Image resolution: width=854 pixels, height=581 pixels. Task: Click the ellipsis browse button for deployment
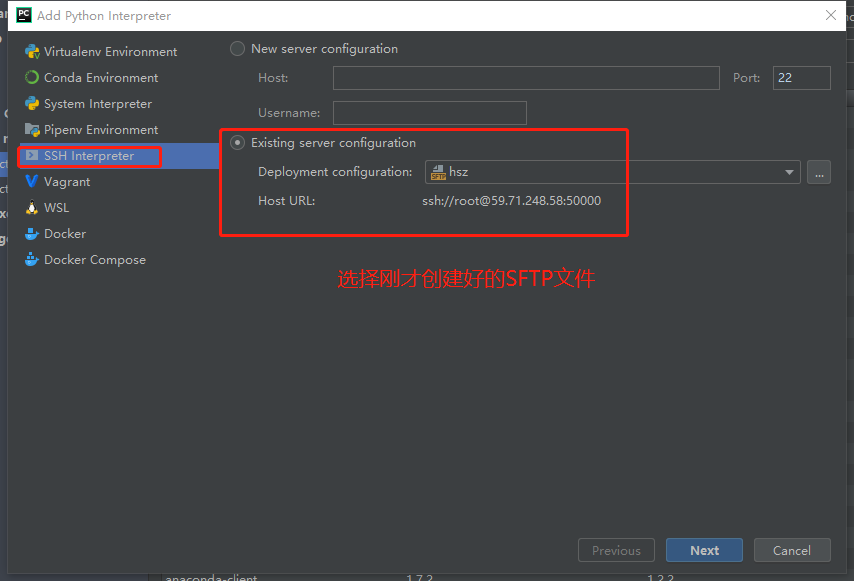pyautogui.click(x=819, y=172)
